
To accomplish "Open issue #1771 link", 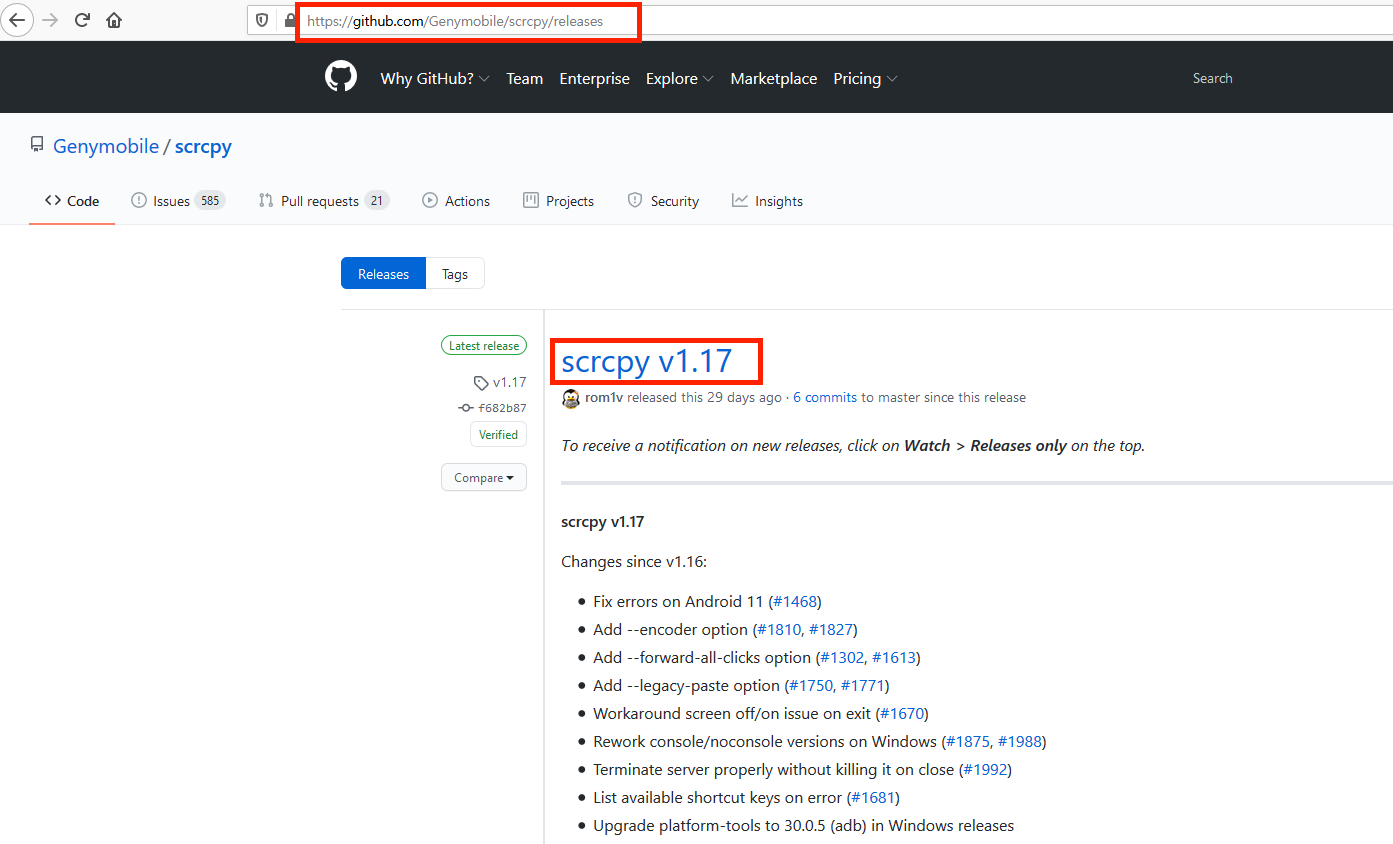I will (862, 686).
